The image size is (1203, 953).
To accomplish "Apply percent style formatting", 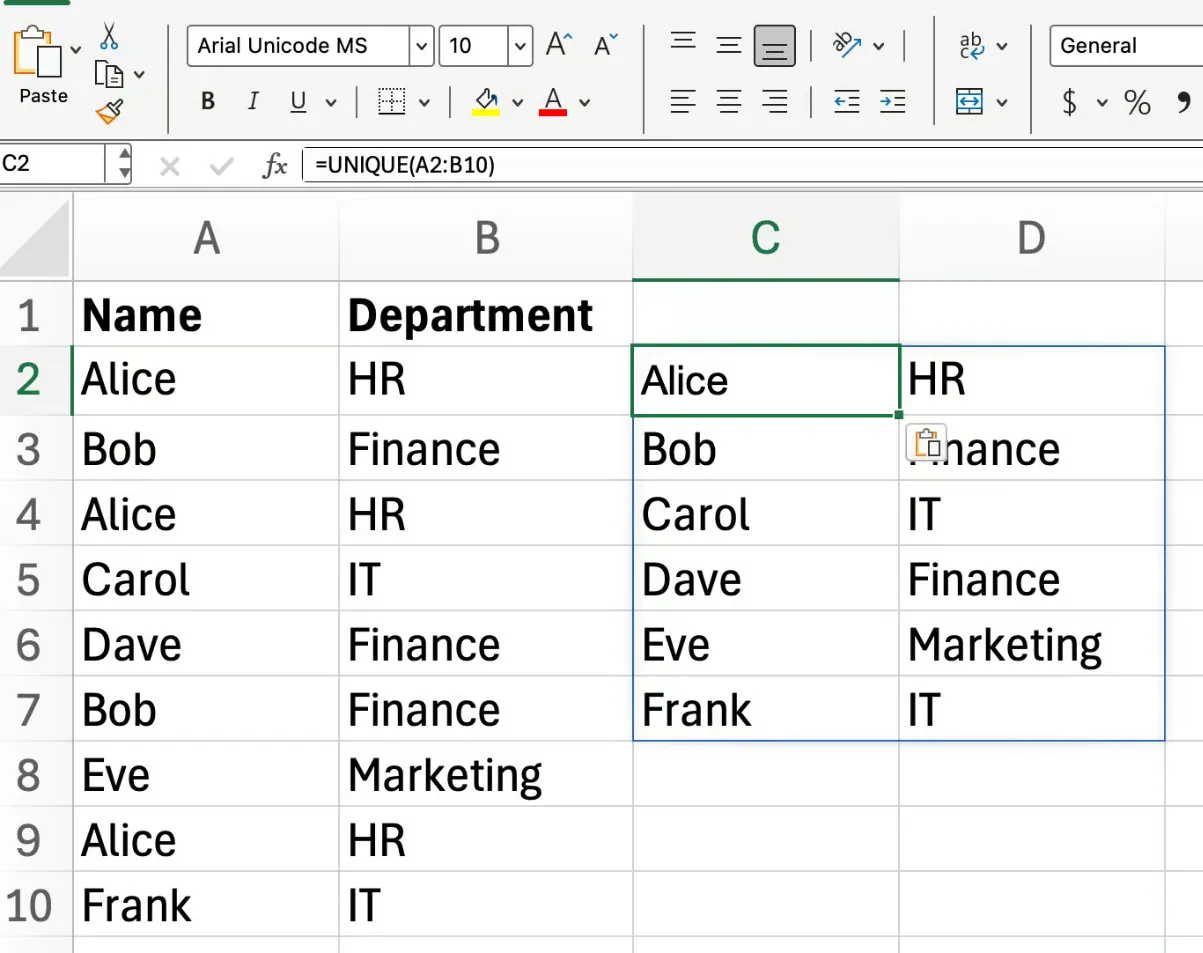I will tap(1138, 102).
